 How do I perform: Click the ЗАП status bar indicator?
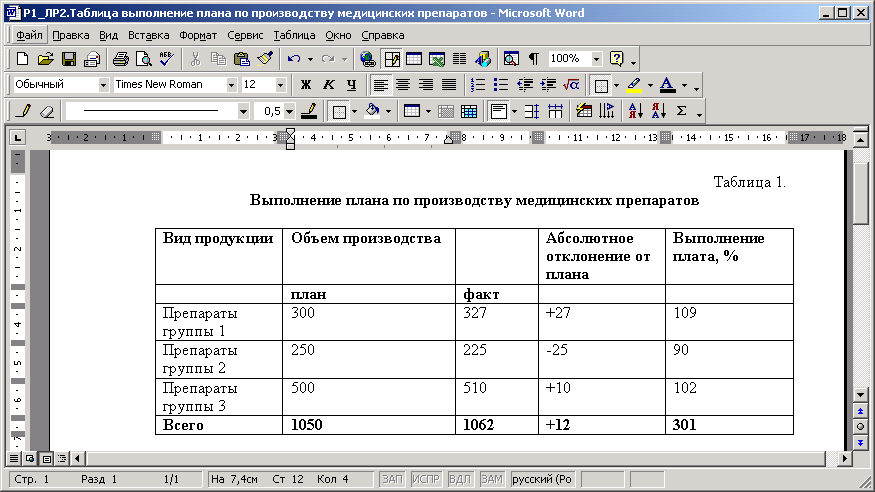tap(392, 479)
